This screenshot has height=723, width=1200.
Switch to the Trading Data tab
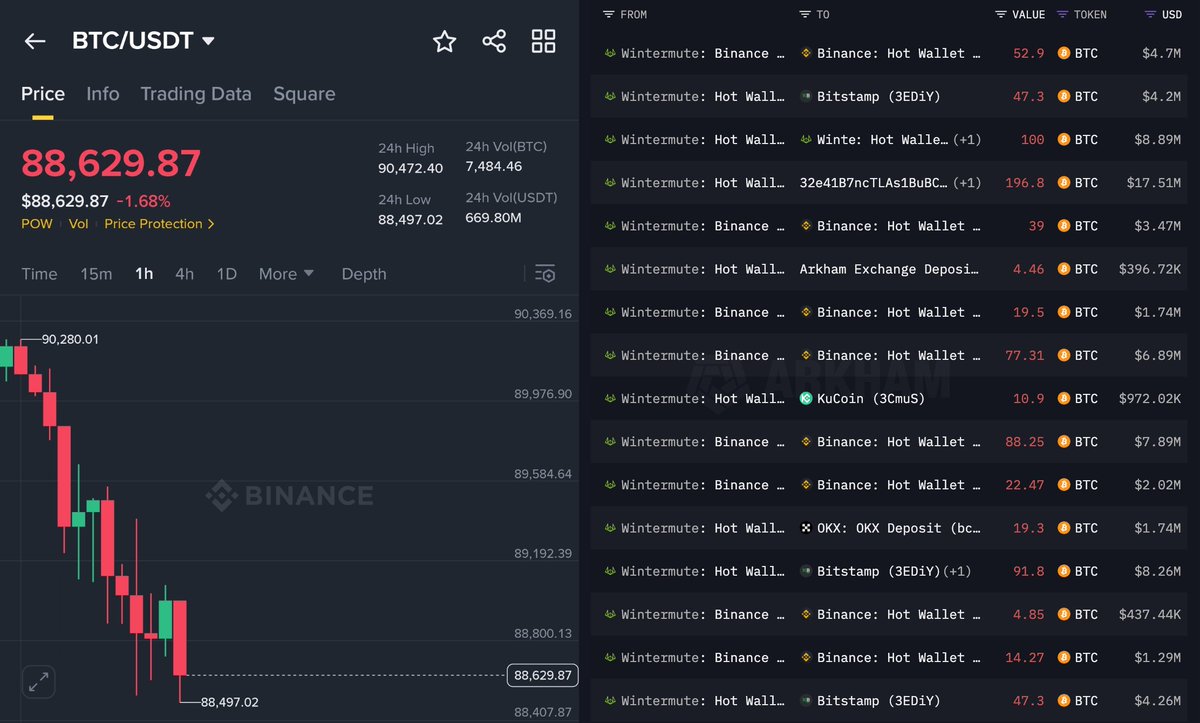click(196, 94)
